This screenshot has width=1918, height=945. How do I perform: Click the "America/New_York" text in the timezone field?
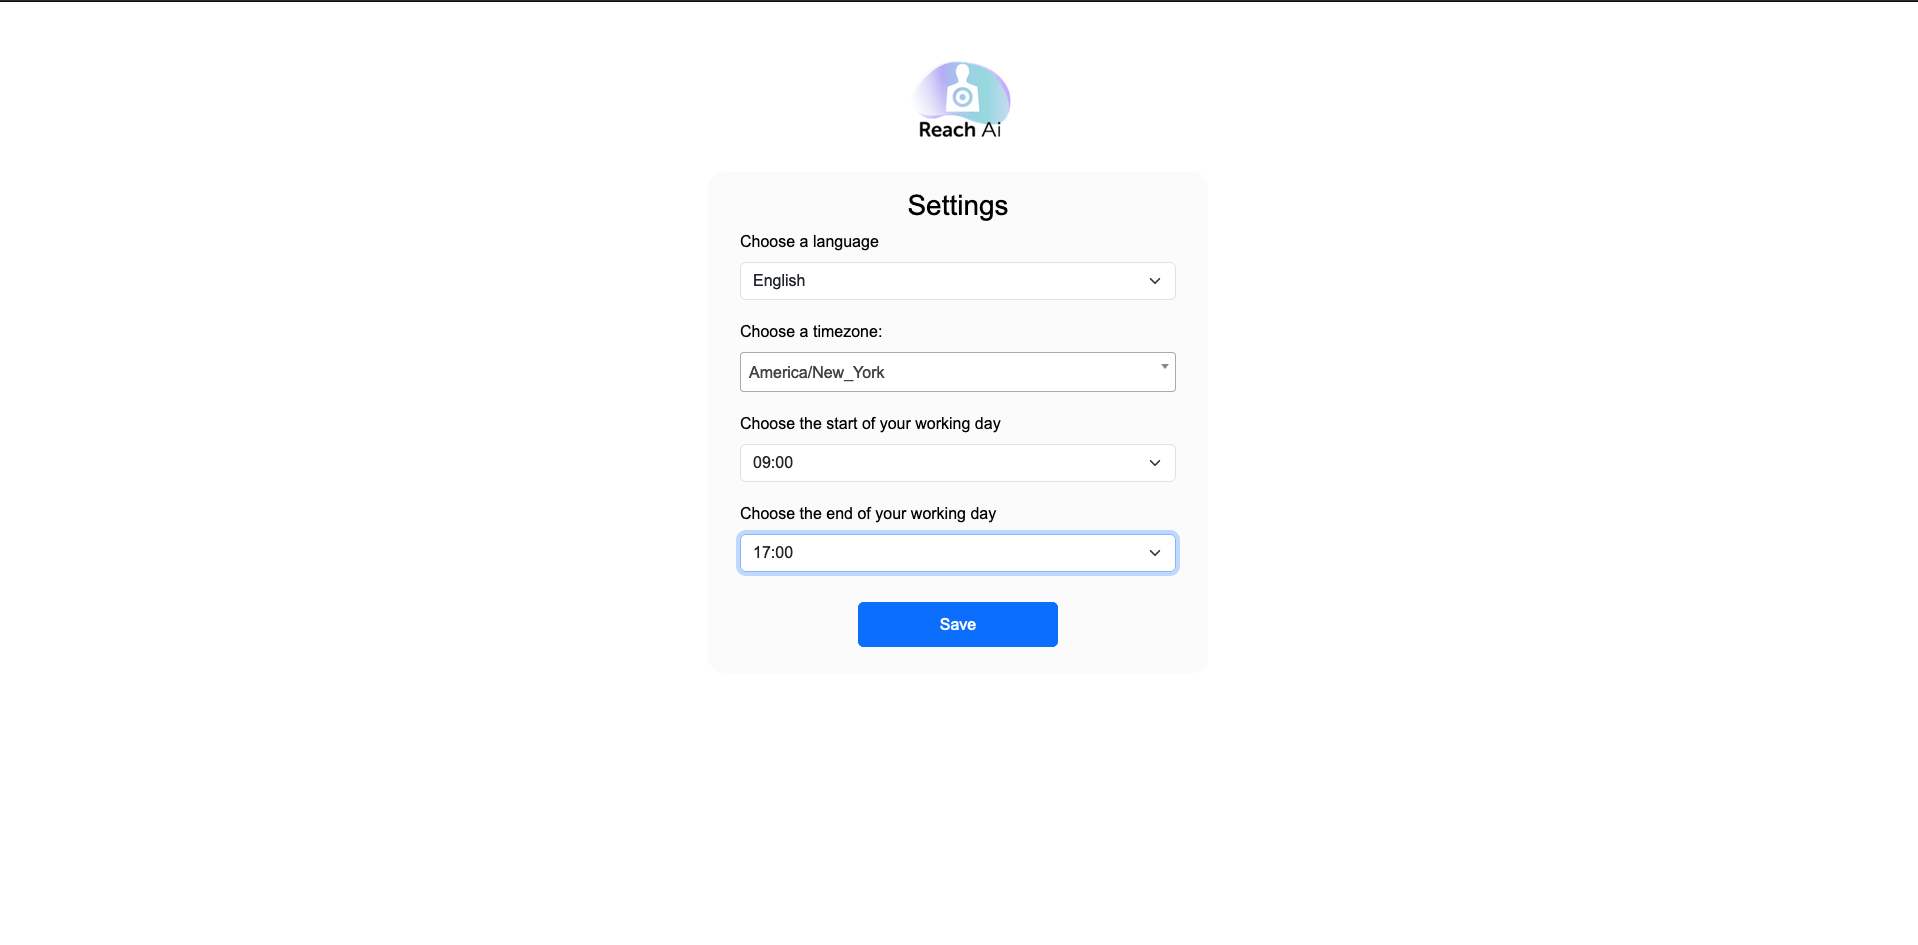point(817,372)
